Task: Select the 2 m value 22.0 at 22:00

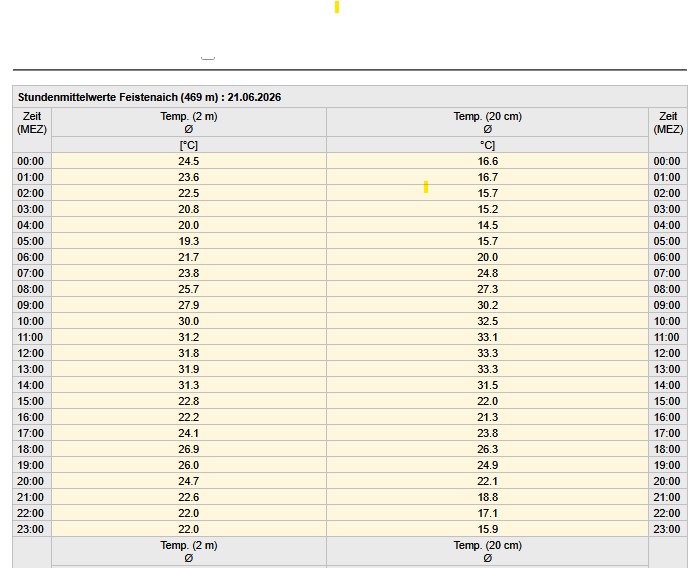Action: [x=189, y=513]
